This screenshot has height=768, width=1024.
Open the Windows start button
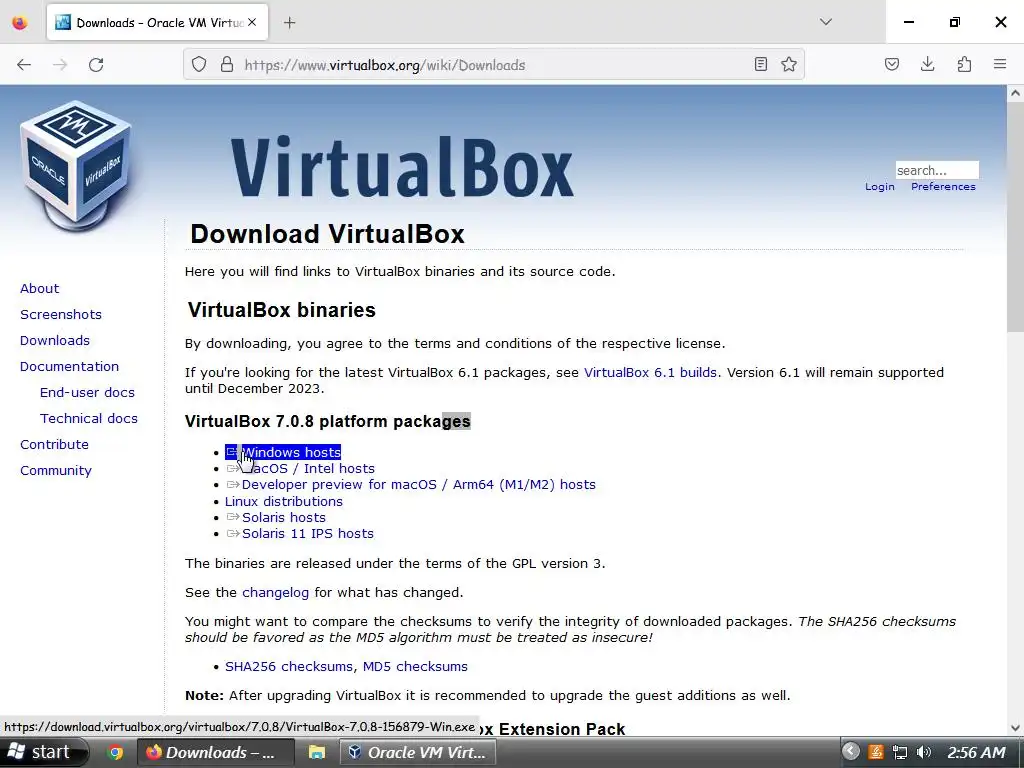(42, 752)
